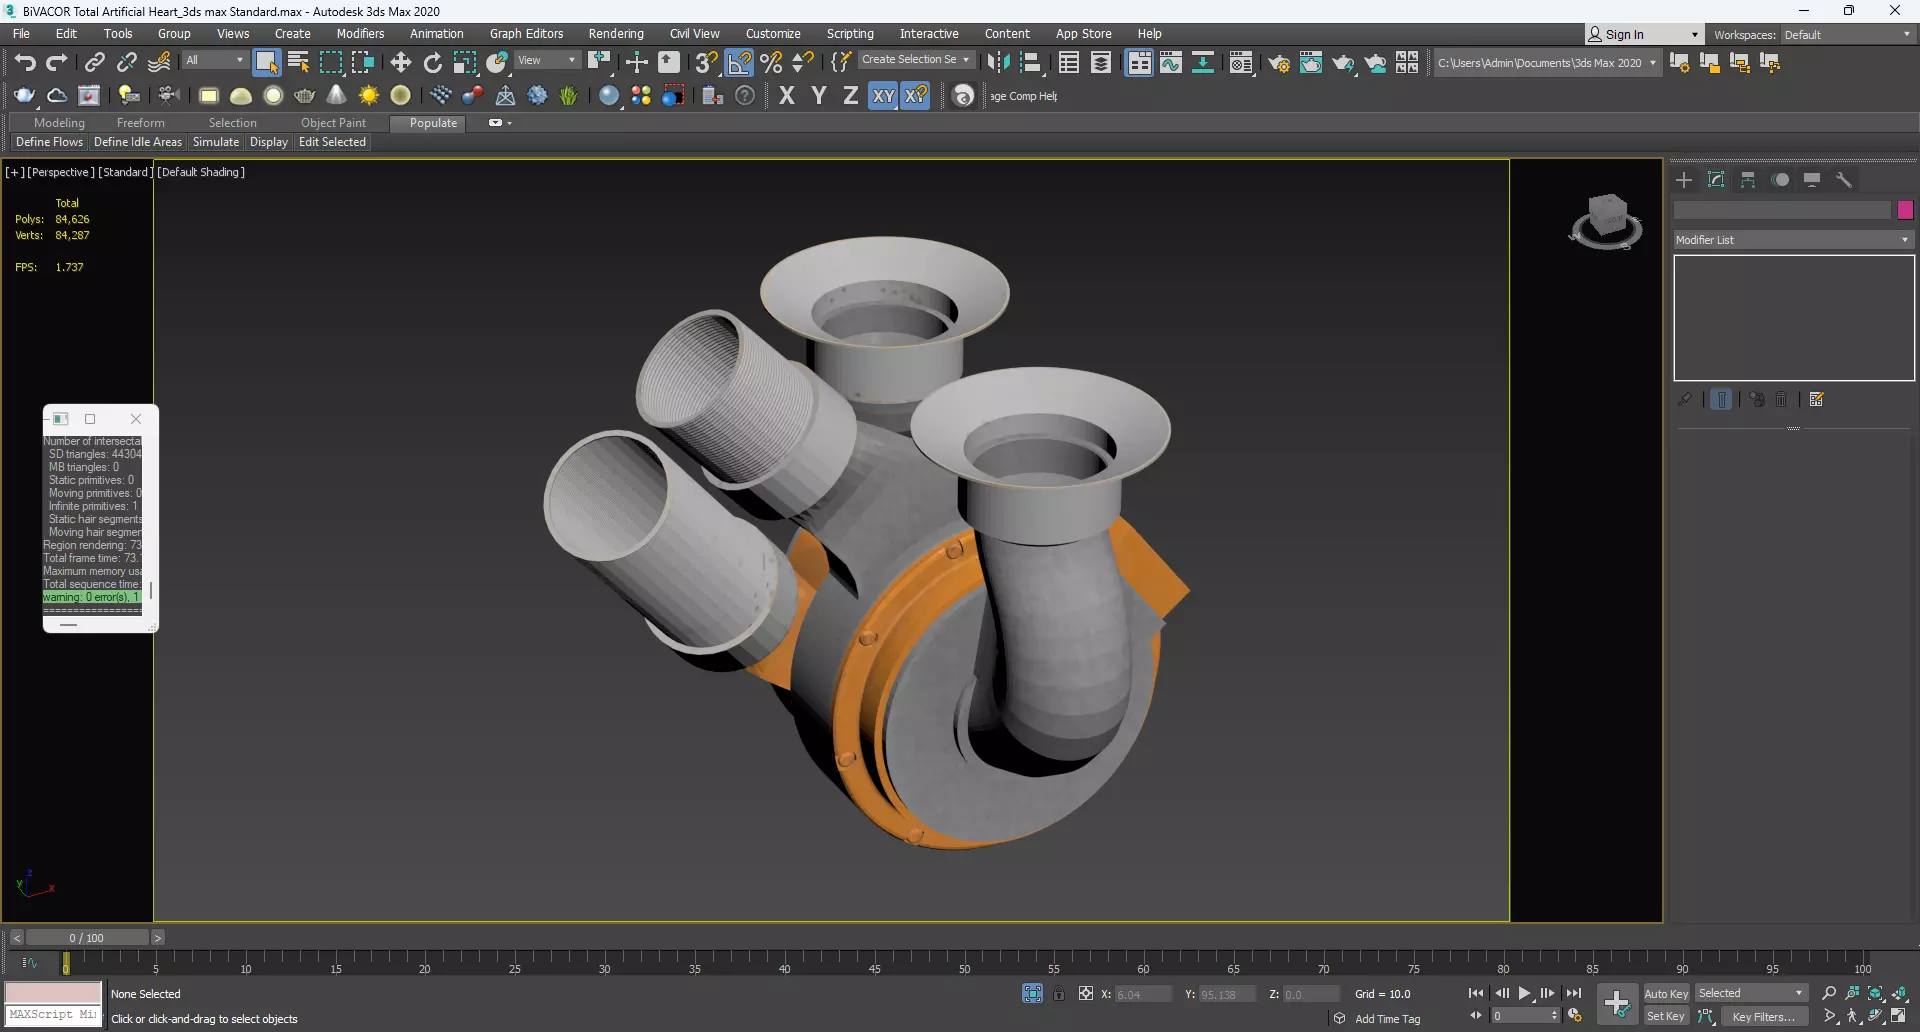Click the time slider 0 / 100 handle

[x=87, y=938]
